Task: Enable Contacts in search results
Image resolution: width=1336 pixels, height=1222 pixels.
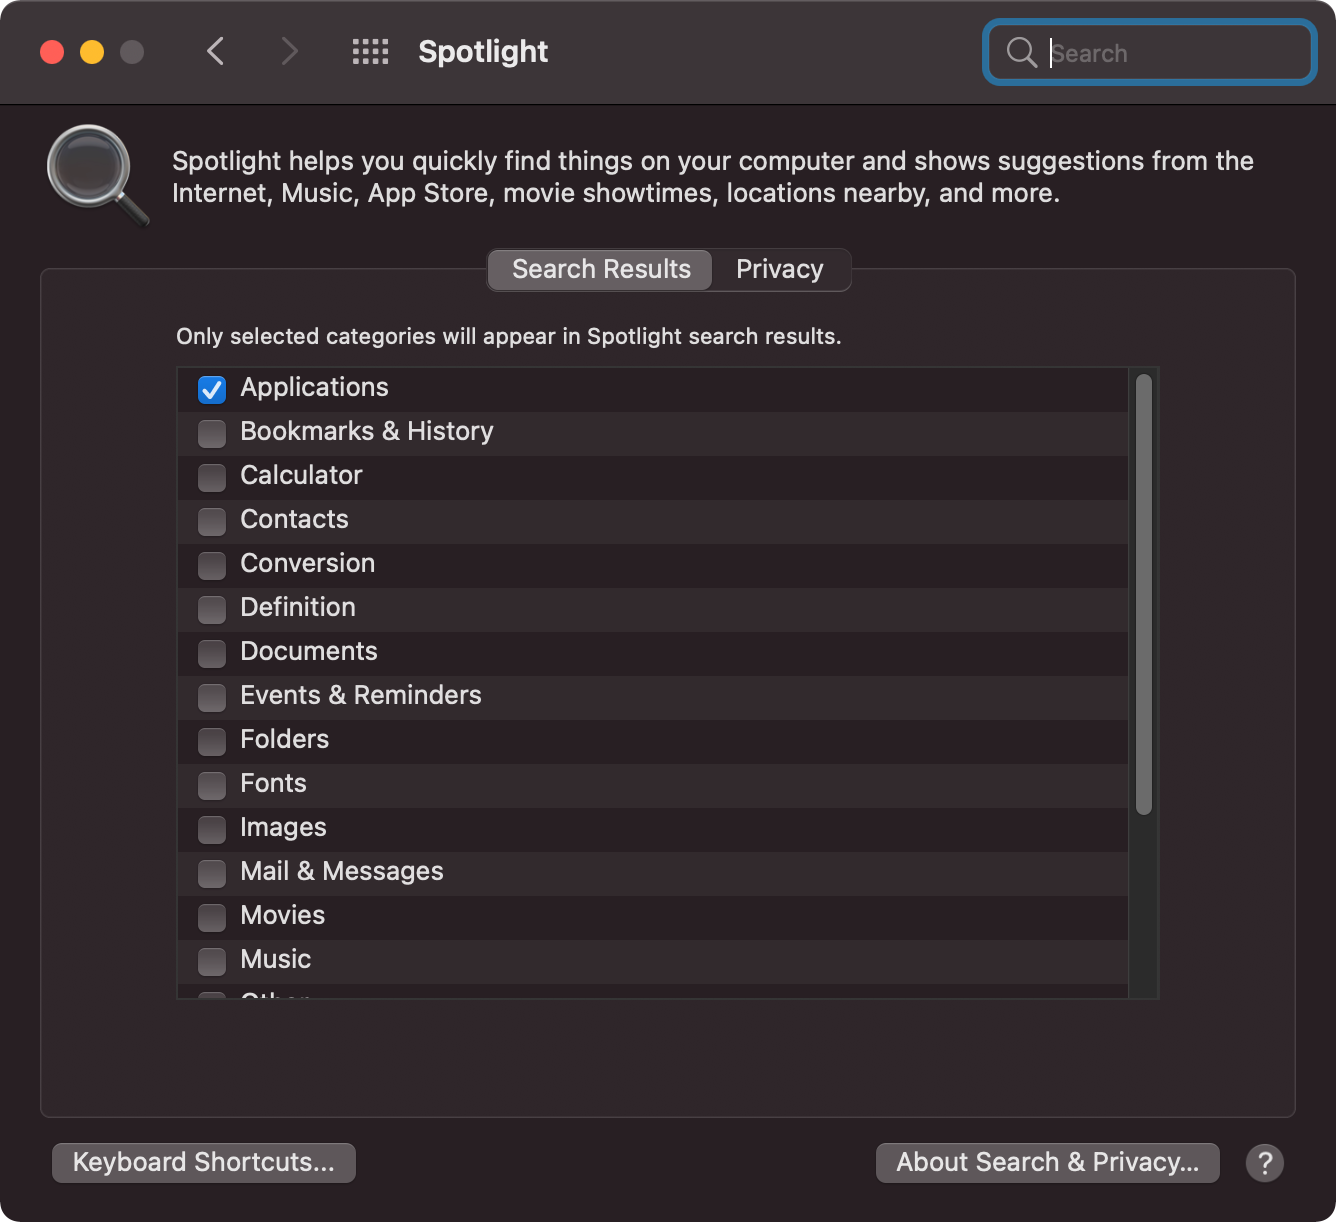Action: pos(212,521)
